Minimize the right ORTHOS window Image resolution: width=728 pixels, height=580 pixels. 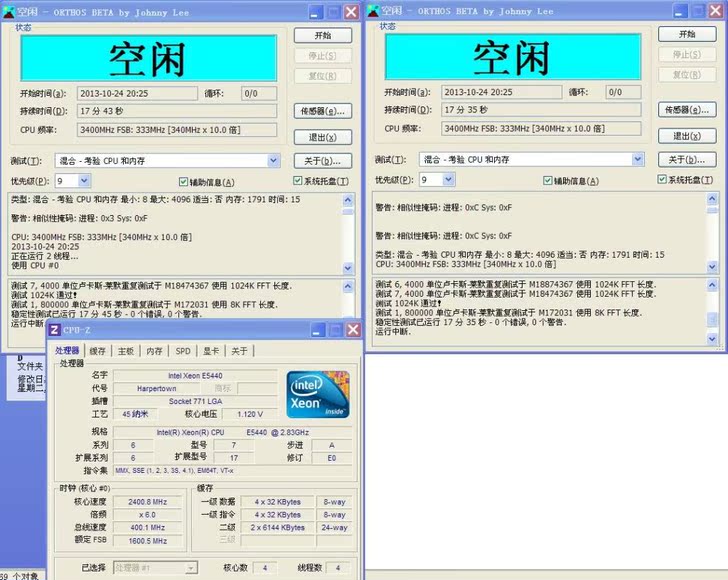pyautogui.click(x=679, y=12)
